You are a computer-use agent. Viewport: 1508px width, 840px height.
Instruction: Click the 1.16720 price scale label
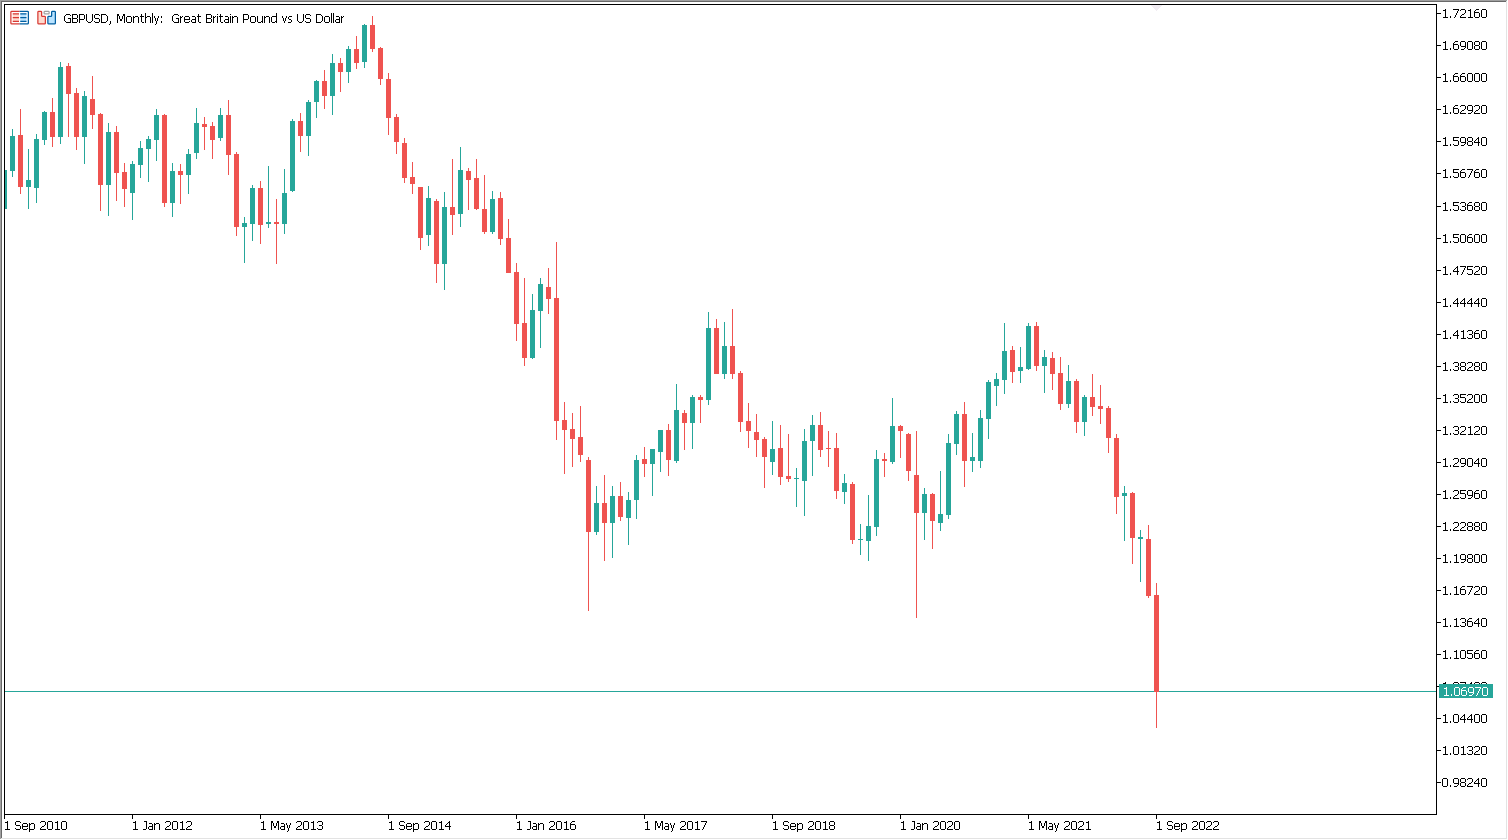click(x=1464, y=590)
